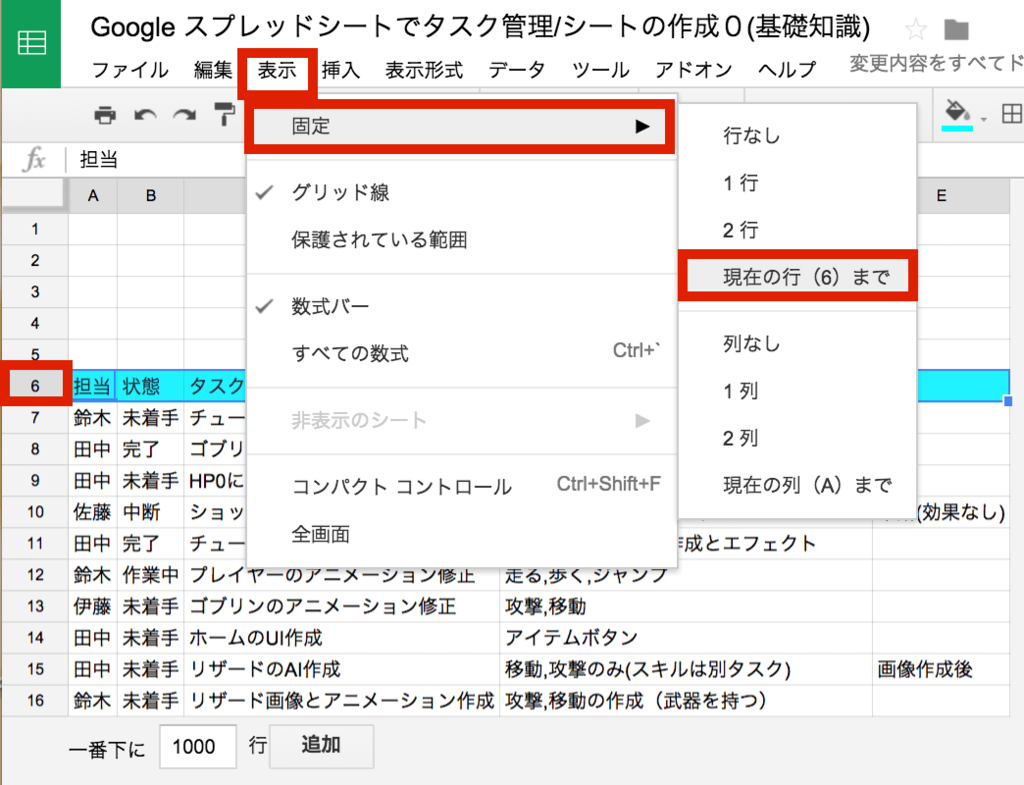Toggle the グリッド線 option
1024x785 pixels.
(461, 192)
